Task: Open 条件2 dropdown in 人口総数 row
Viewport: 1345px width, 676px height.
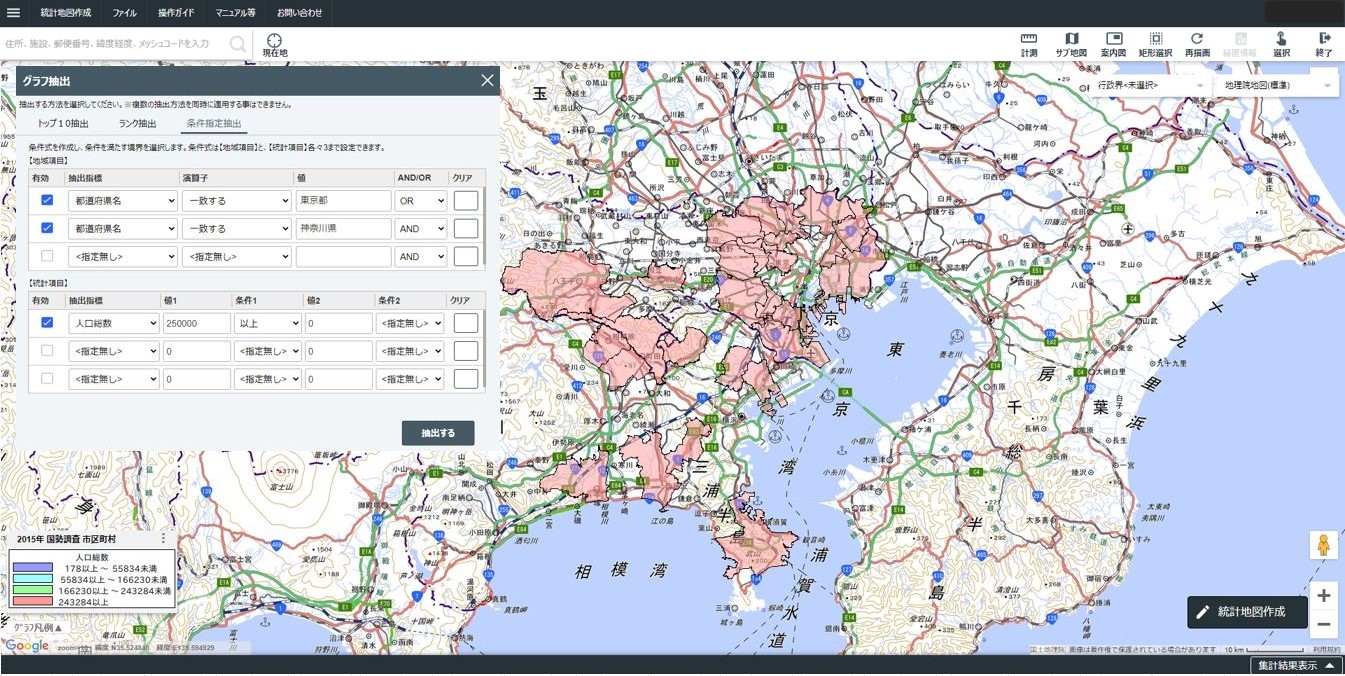Action: [410, 323]
